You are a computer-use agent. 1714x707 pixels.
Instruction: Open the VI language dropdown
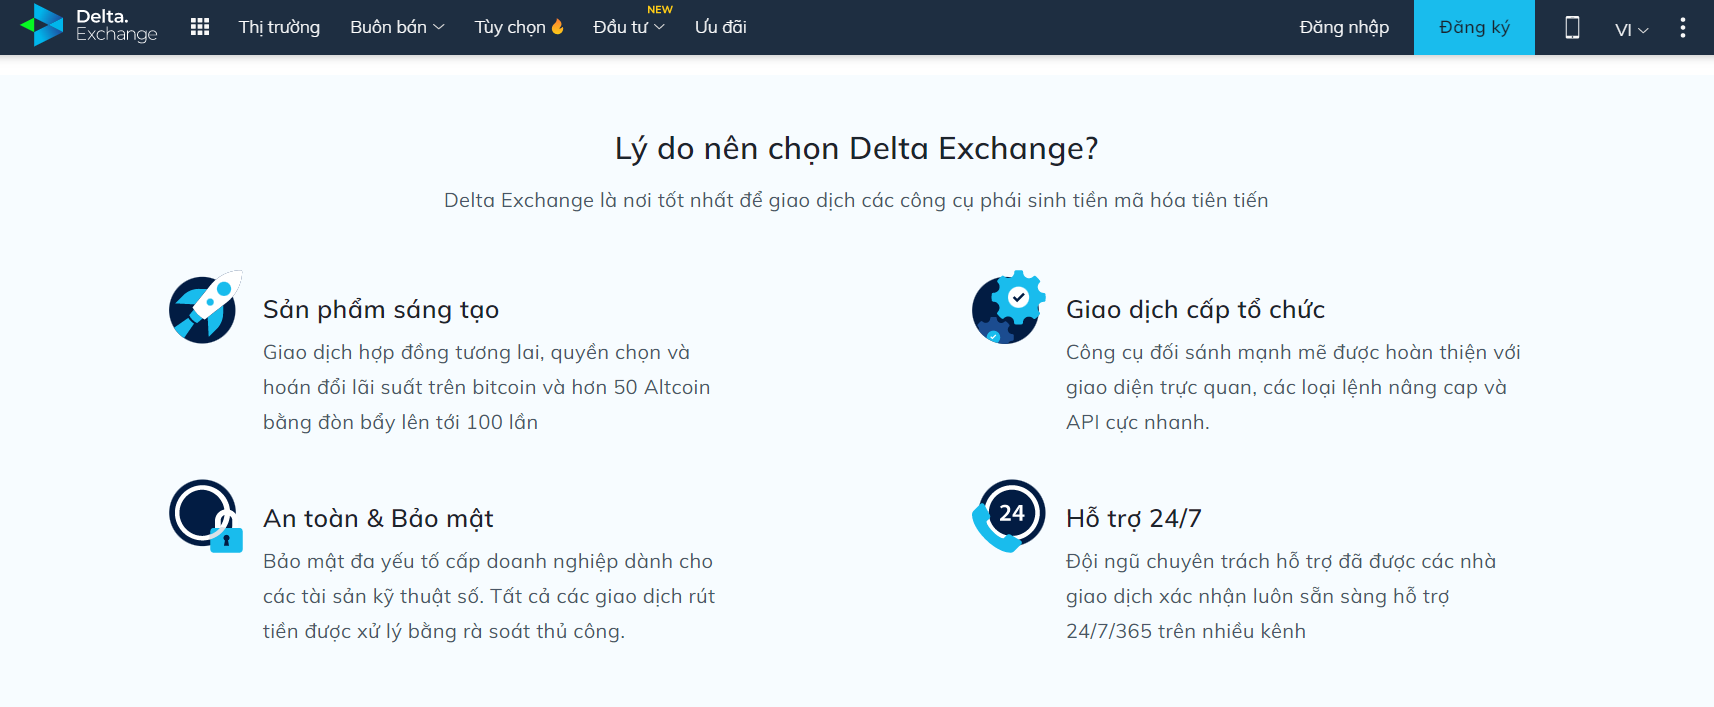[x=1631, y=29]
